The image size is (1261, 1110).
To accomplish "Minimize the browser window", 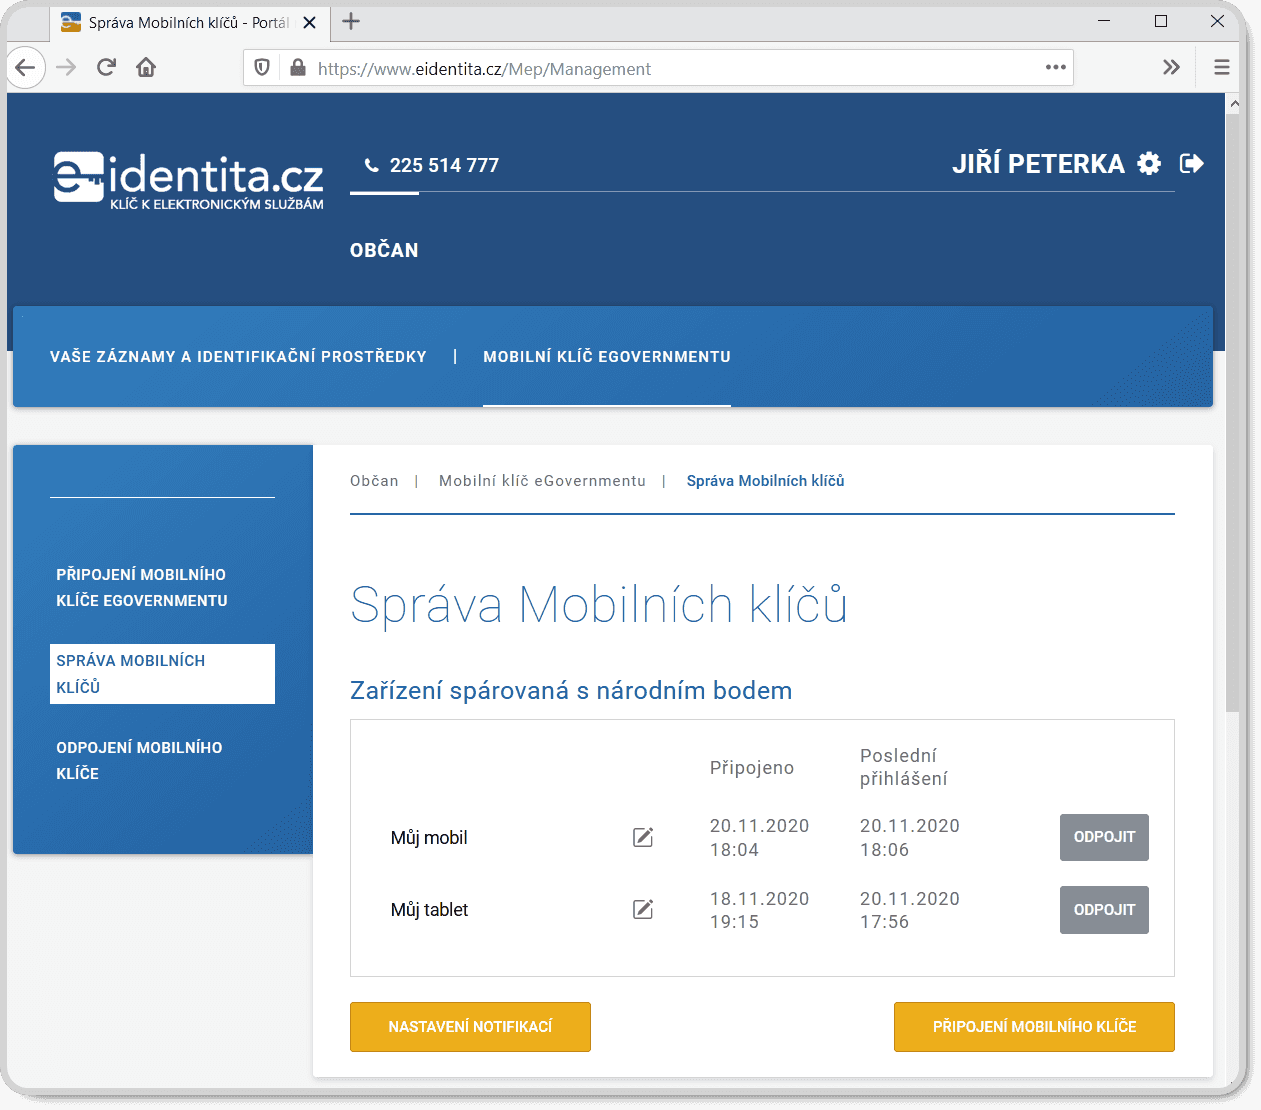I will tap(1104, 21).
